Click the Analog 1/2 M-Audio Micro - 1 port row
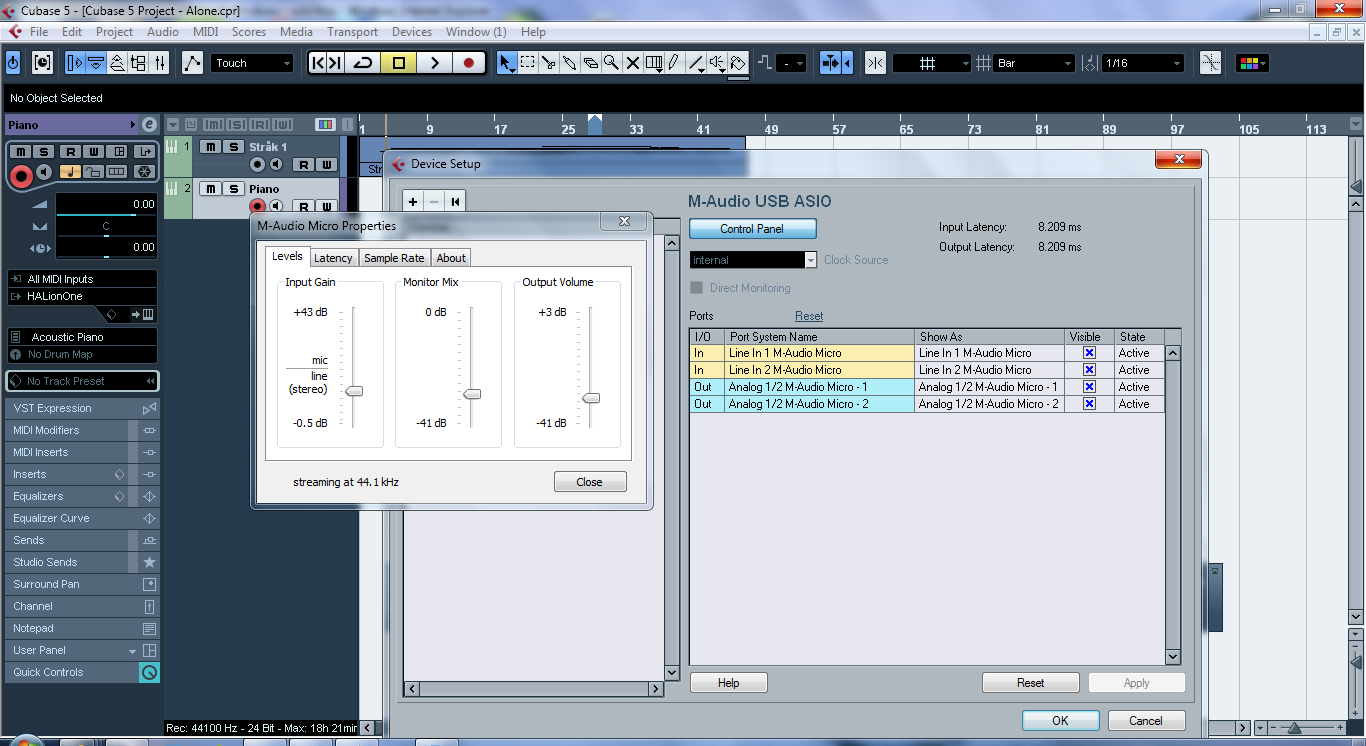Viewport: 1366px width, 746px height. click(x=820, y=387)
